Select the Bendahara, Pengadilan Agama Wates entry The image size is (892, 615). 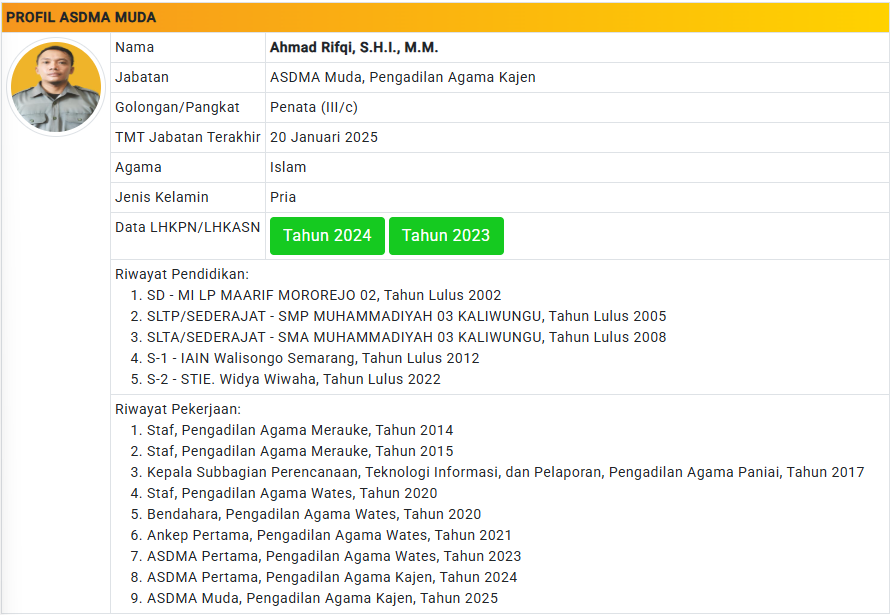pyautogui.click(x=314, y=514)
